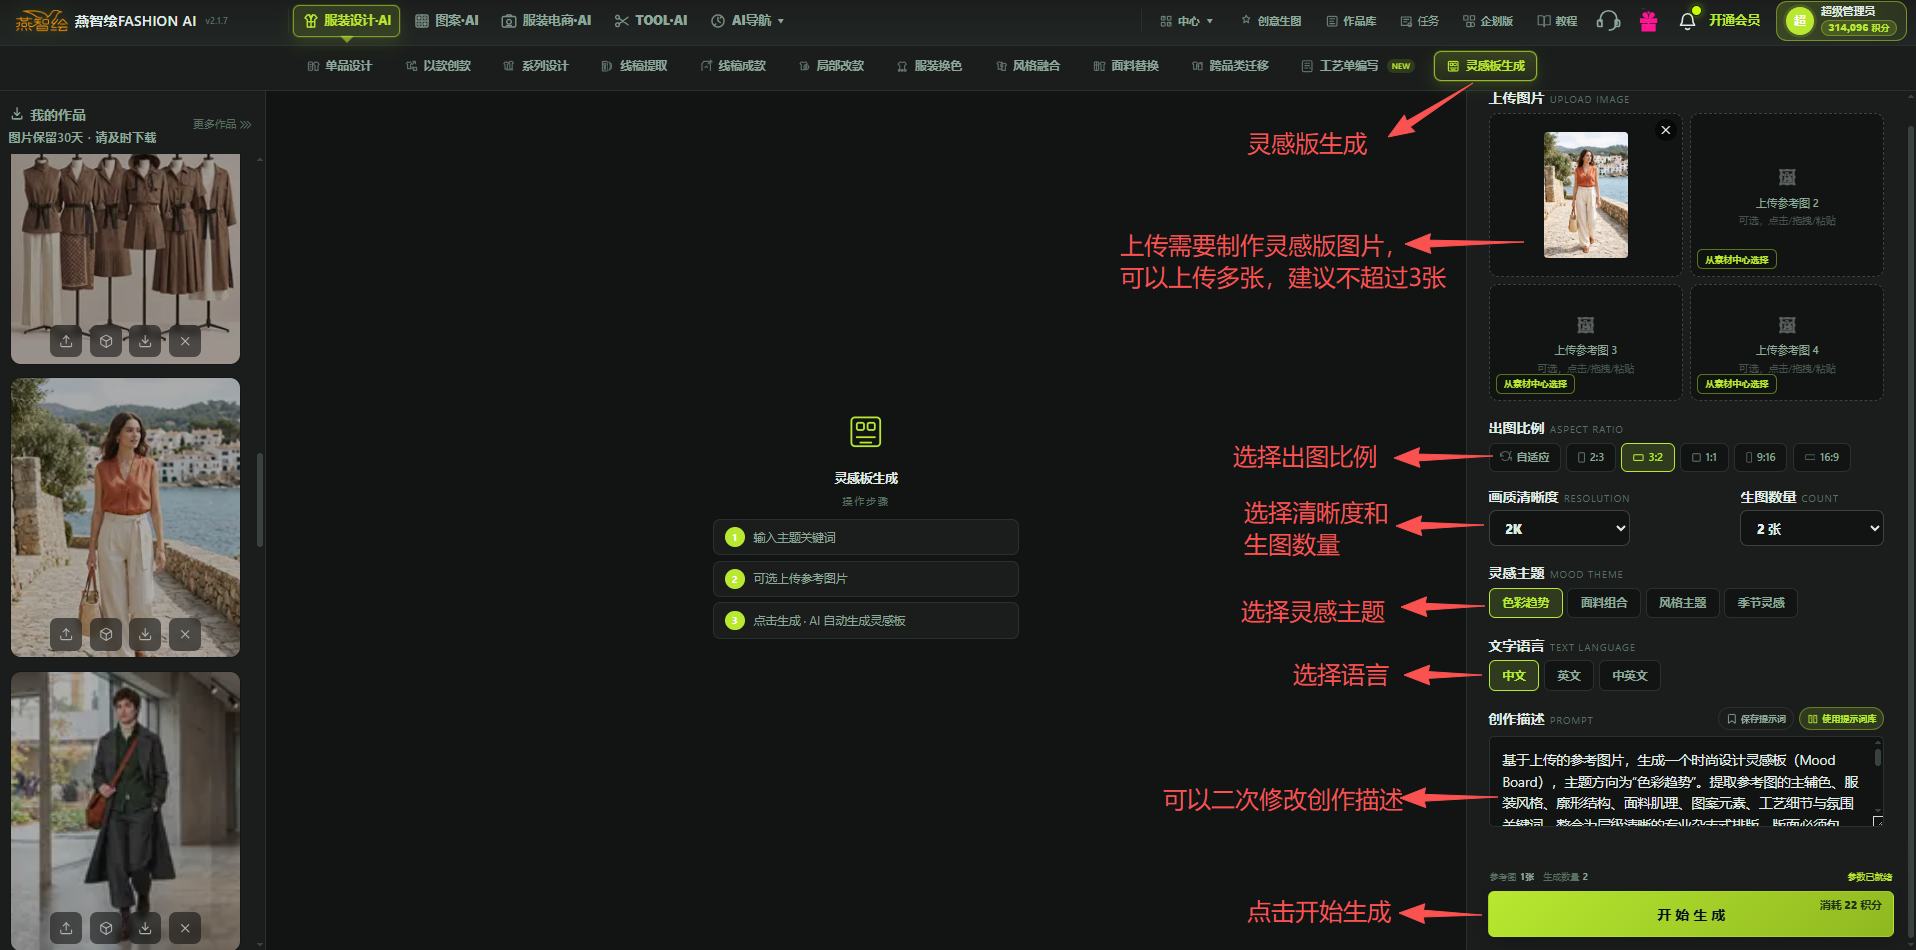Open notifications bell in top bar
The image size is (1916, 950).
(x=1687, y=21)
